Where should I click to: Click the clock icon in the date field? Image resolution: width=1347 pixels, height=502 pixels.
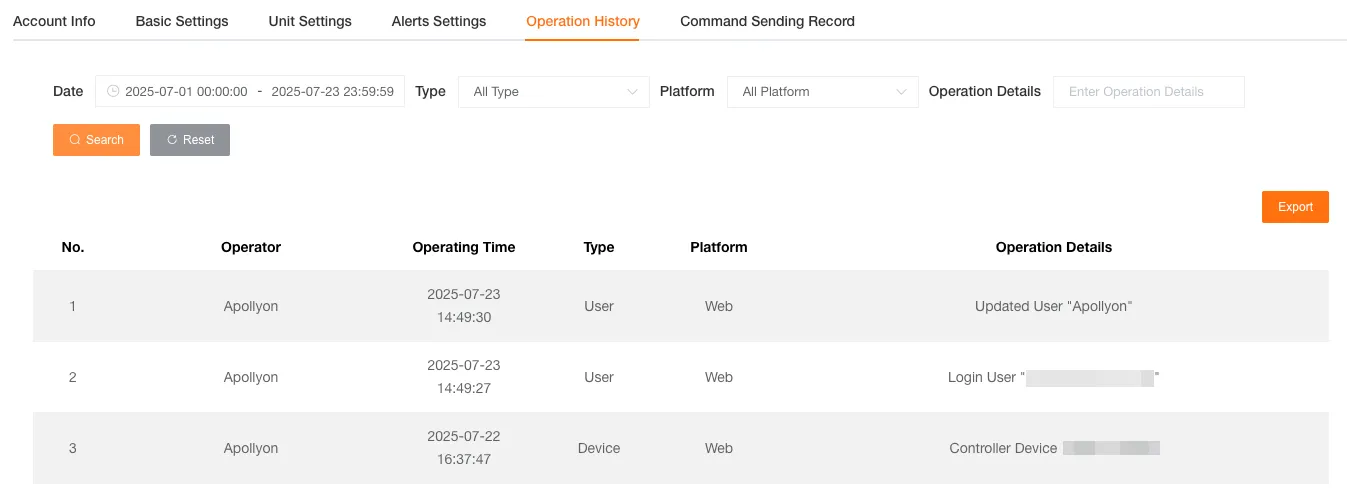[113, 91]
